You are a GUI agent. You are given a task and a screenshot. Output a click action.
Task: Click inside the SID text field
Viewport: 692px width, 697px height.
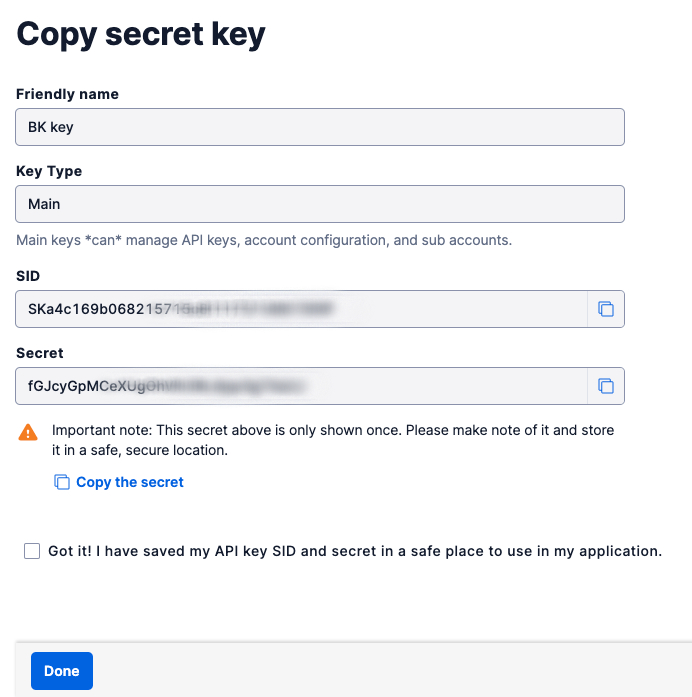coord(300,309)
